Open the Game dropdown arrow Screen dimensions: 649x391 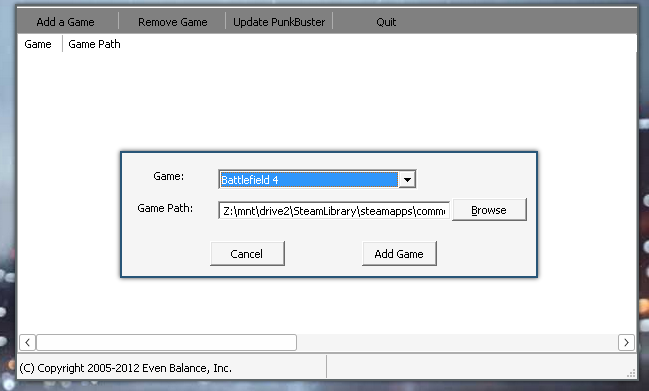tap(407, 180)
